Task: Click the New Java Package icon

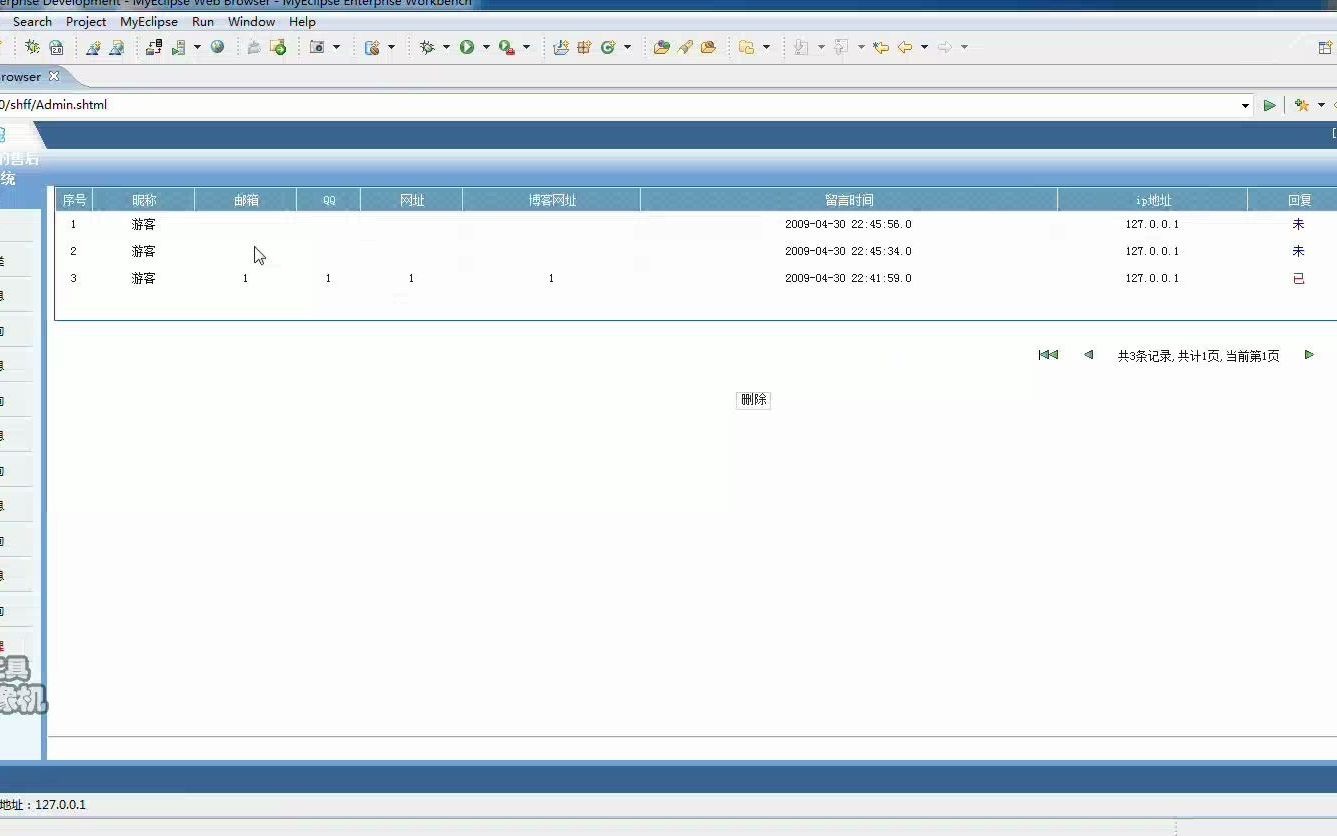Action: pyautogui.click(x=585, y=47)
